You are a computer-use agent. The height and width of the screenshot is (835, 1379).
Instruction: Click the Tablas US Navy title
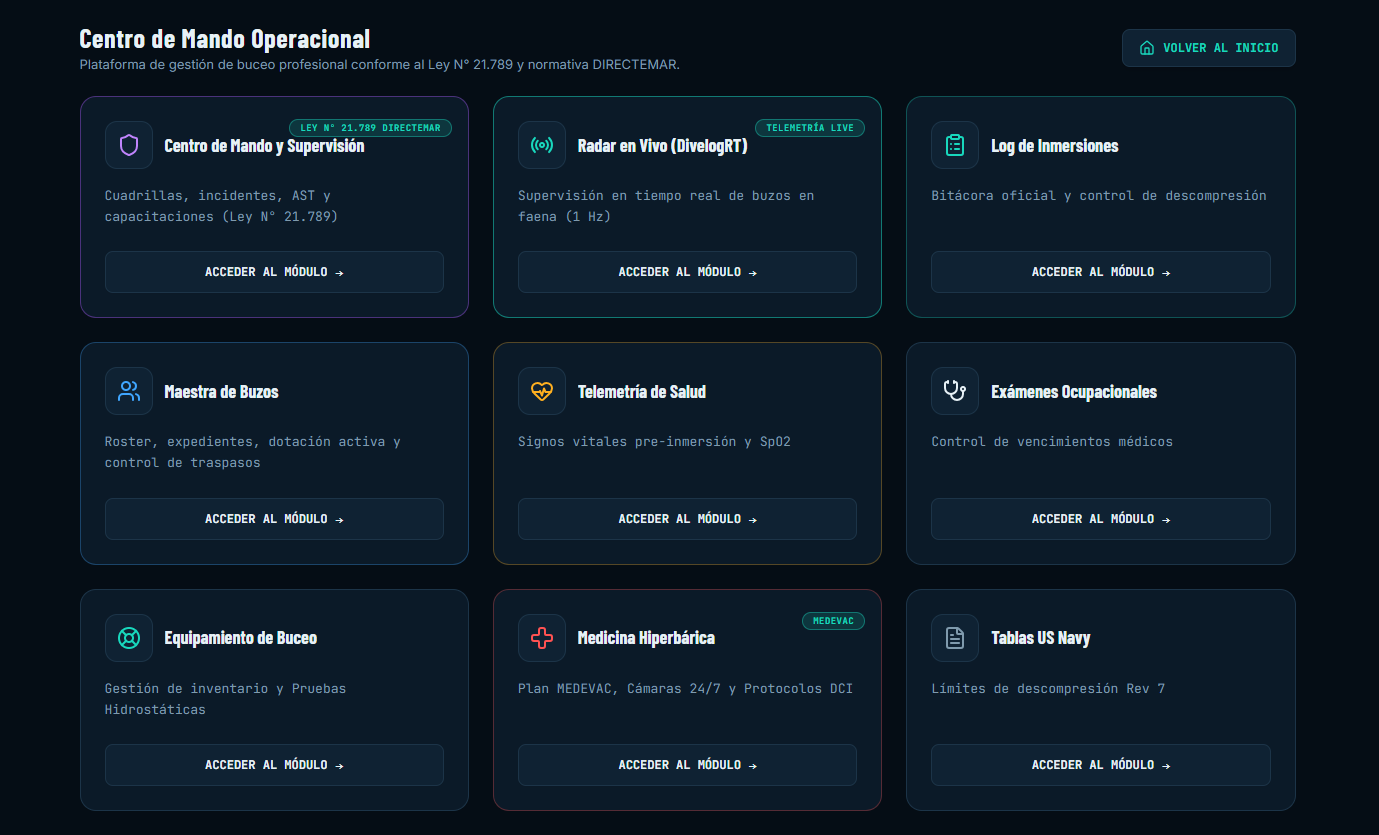1041,638
